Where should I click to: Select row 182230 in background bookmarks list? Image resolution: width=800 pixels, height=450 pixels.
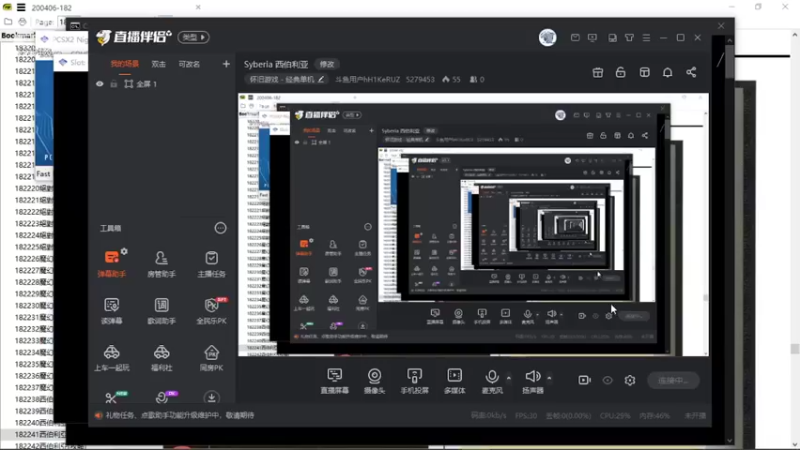(x=33, y=305)
